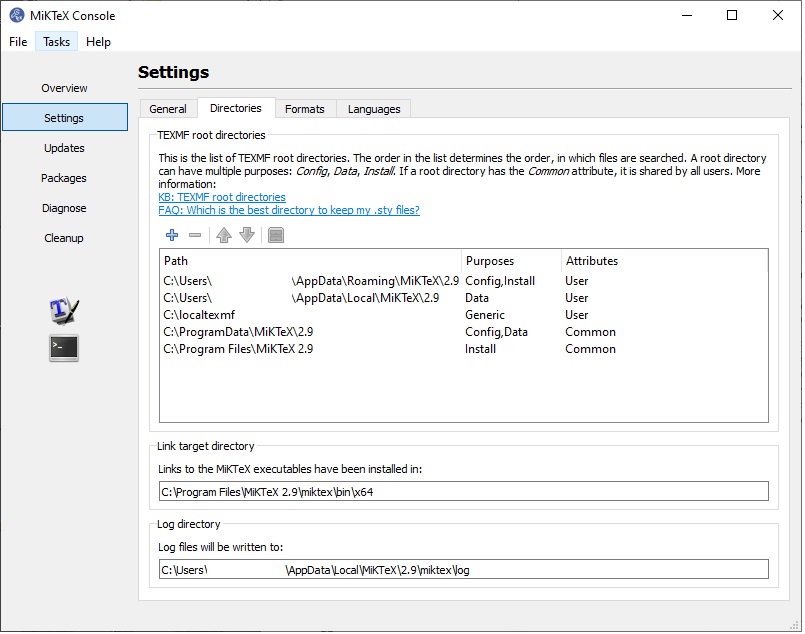The image size is (805, 634).
Task: Select the Directories tab
Action: click(x=236, y=108)
